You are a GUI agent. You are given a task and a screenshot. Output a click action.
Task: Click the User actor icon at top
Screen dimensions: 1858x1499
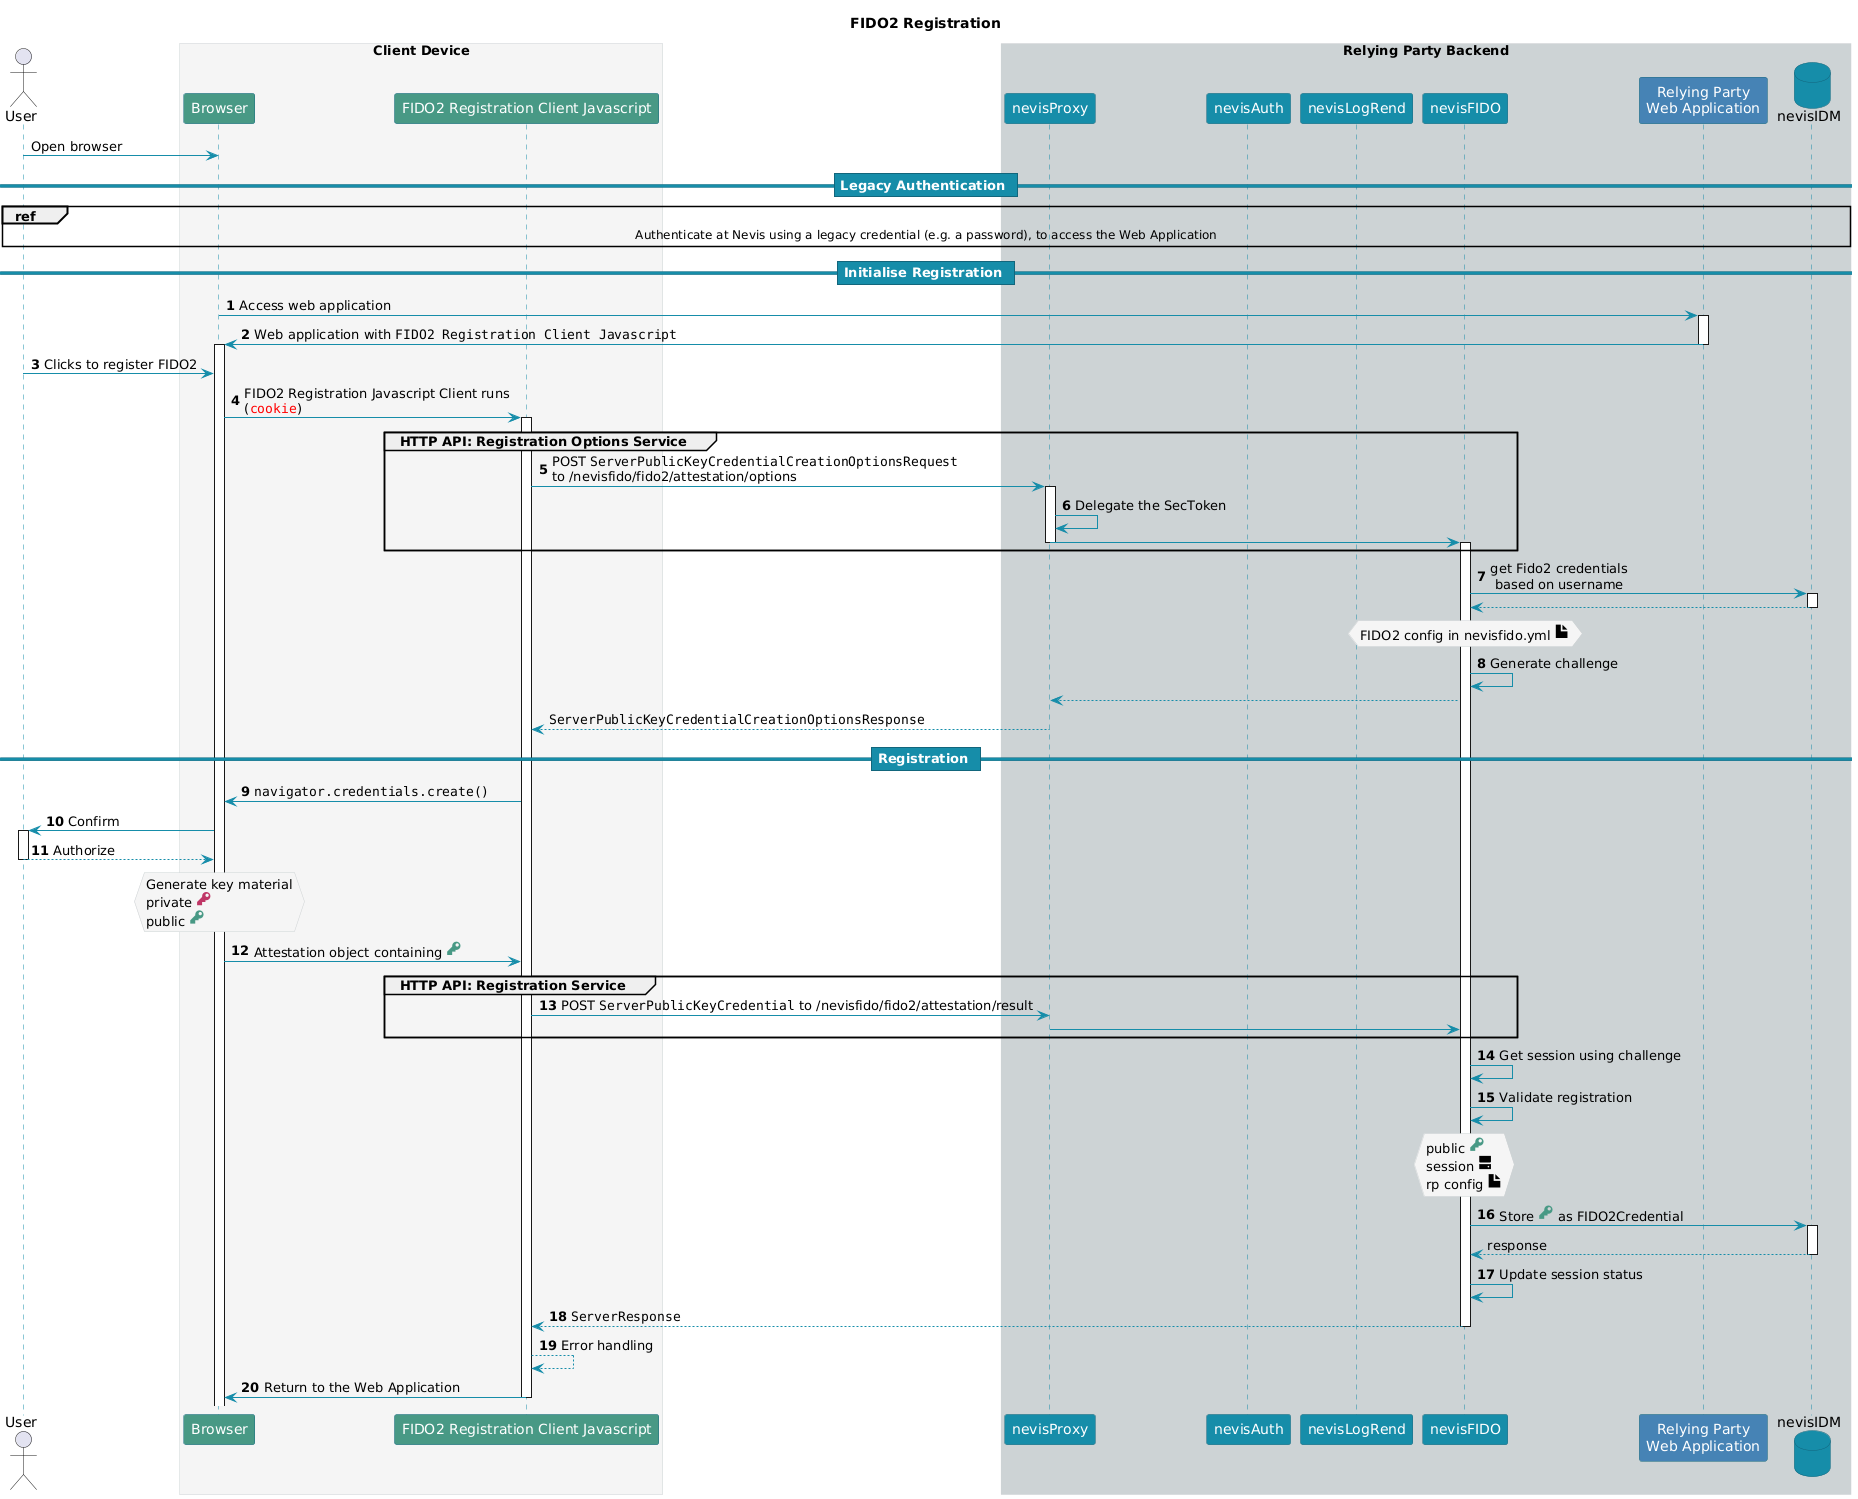pyautogui.click(x=23, y=78)
